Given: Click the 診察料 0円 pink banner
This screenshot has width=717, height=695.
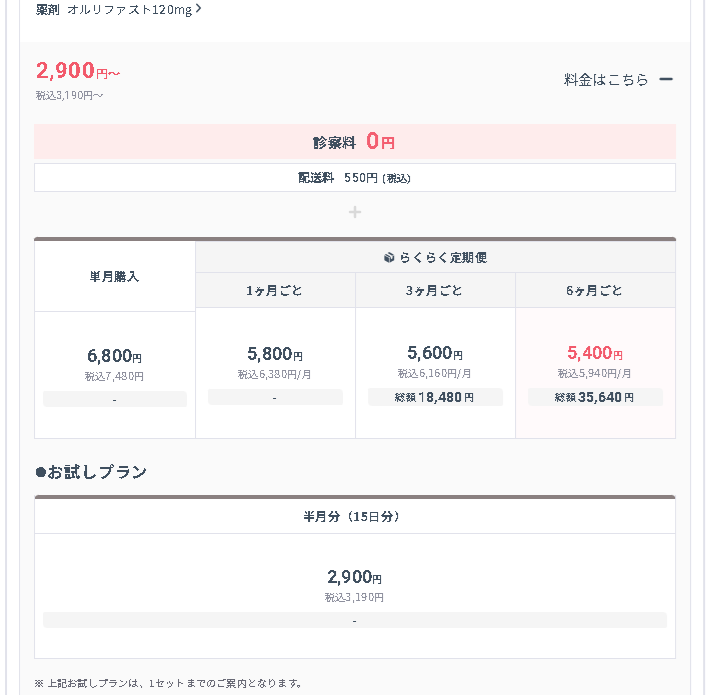Looking at the screenshot, I should tap(355, 142).
